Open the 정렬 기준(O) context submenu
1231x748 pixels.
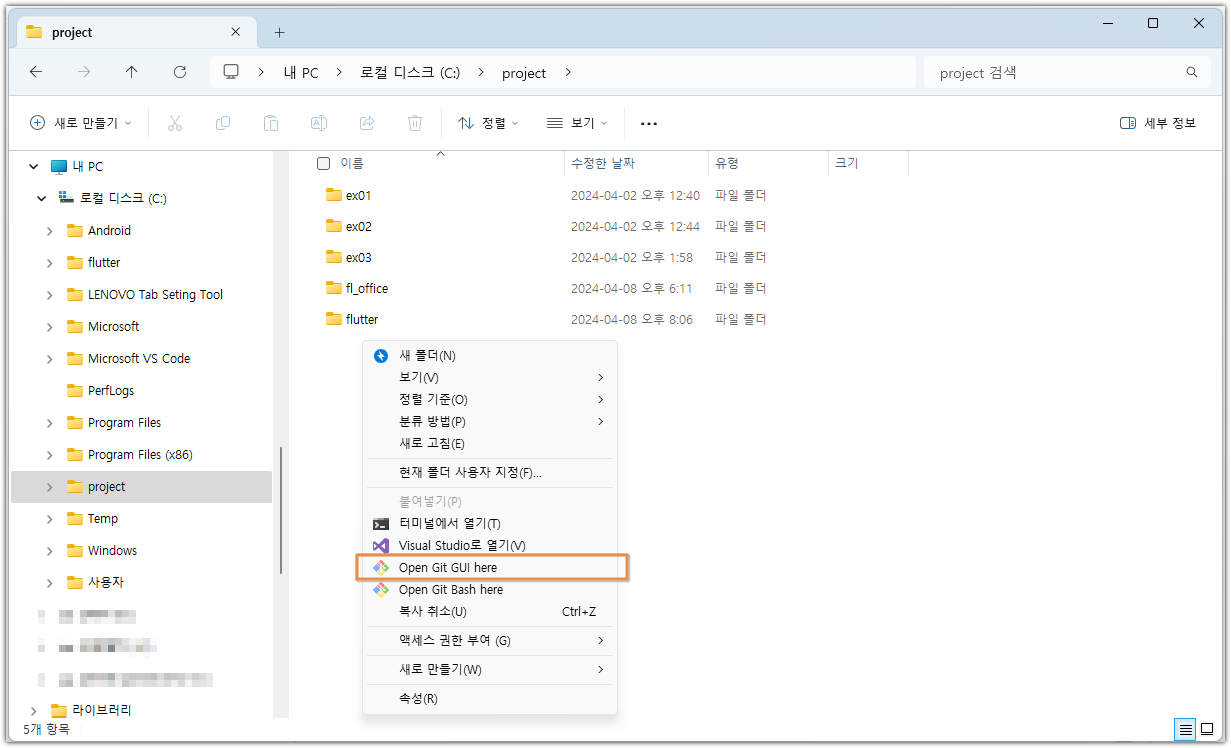tap(490, 399)
